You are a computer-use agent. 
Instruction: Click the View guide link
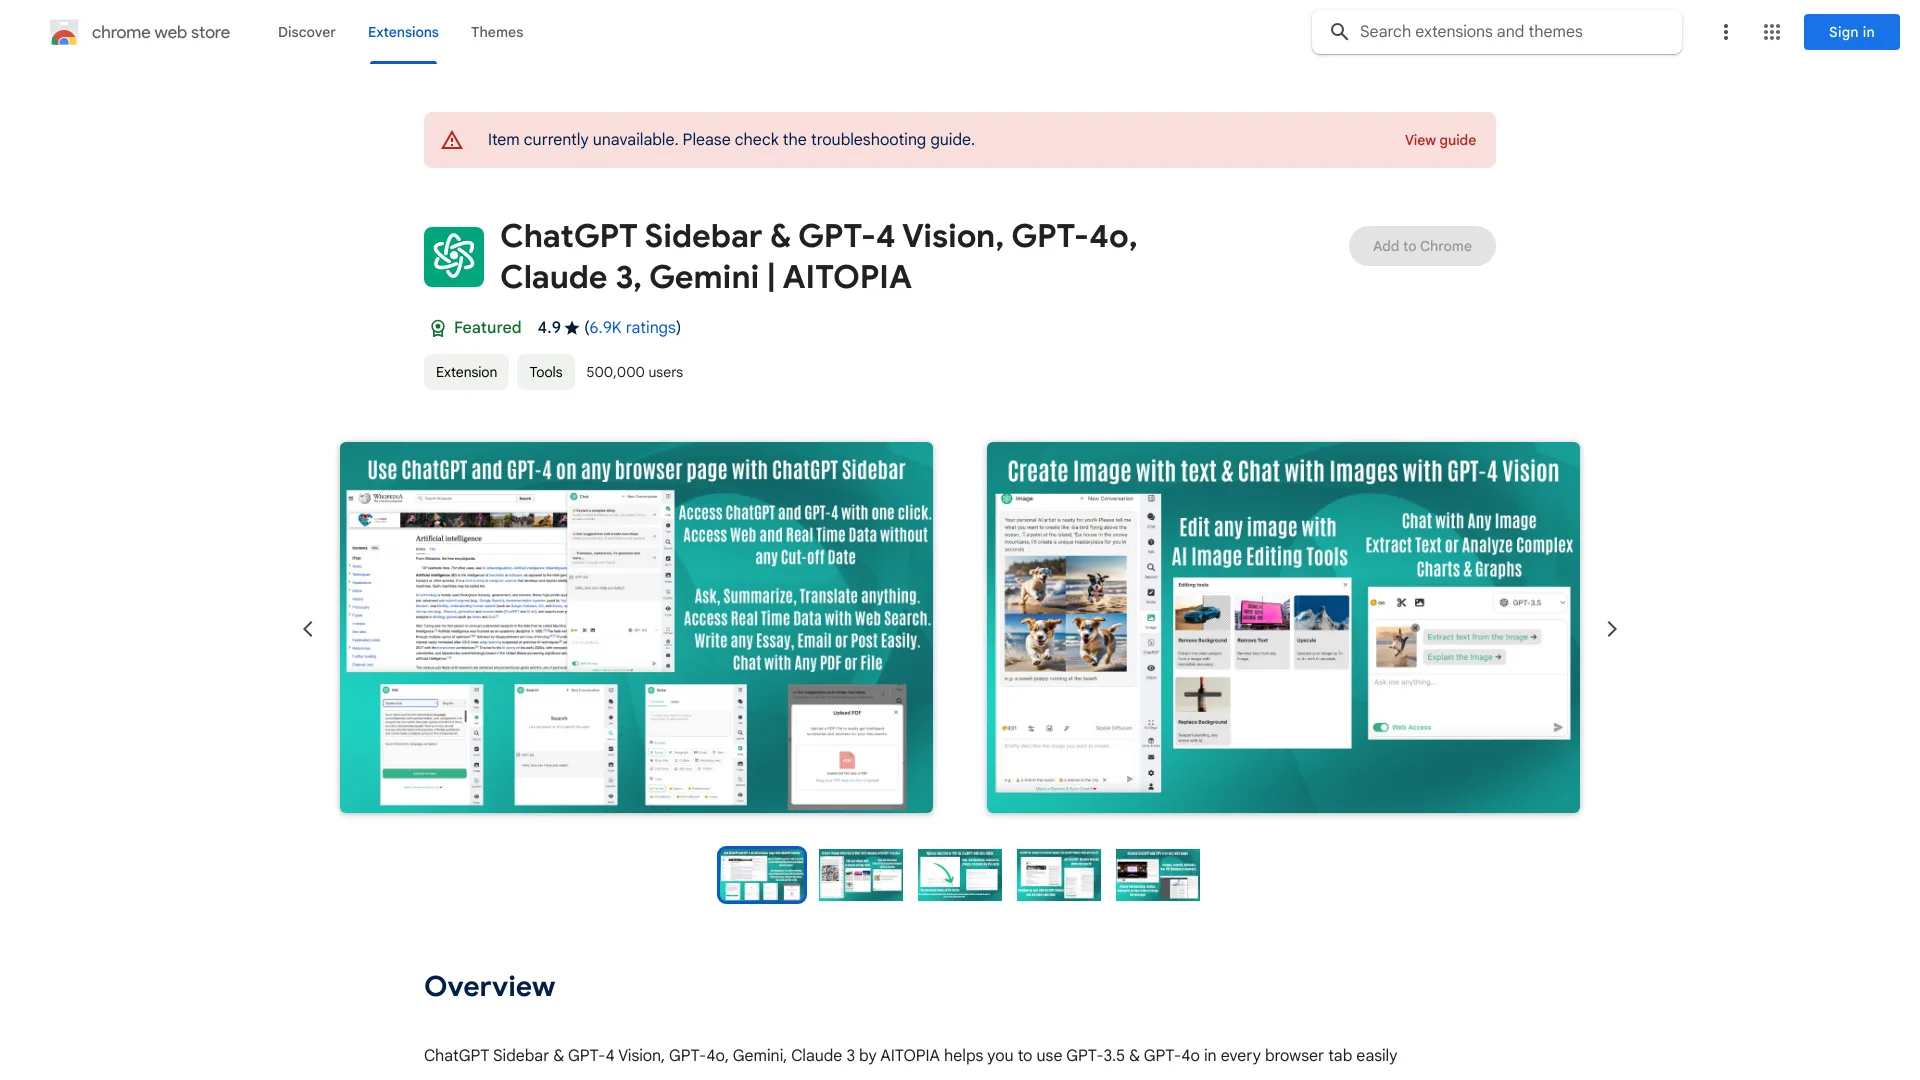(x=1439, y=140)
